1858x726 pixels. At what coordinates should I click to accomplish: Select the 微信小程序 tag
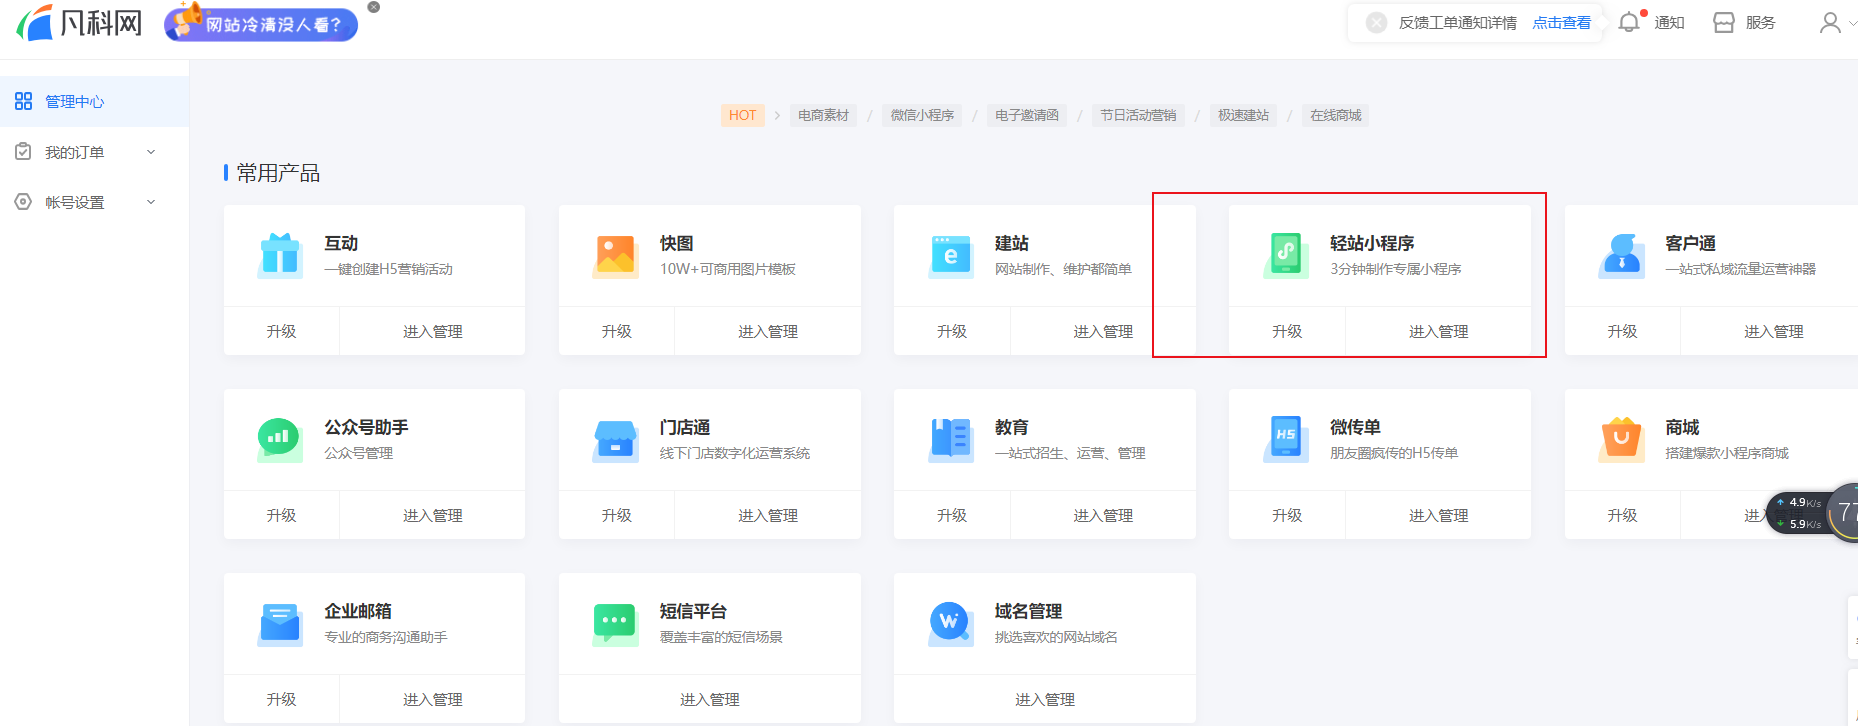point(922,115)
